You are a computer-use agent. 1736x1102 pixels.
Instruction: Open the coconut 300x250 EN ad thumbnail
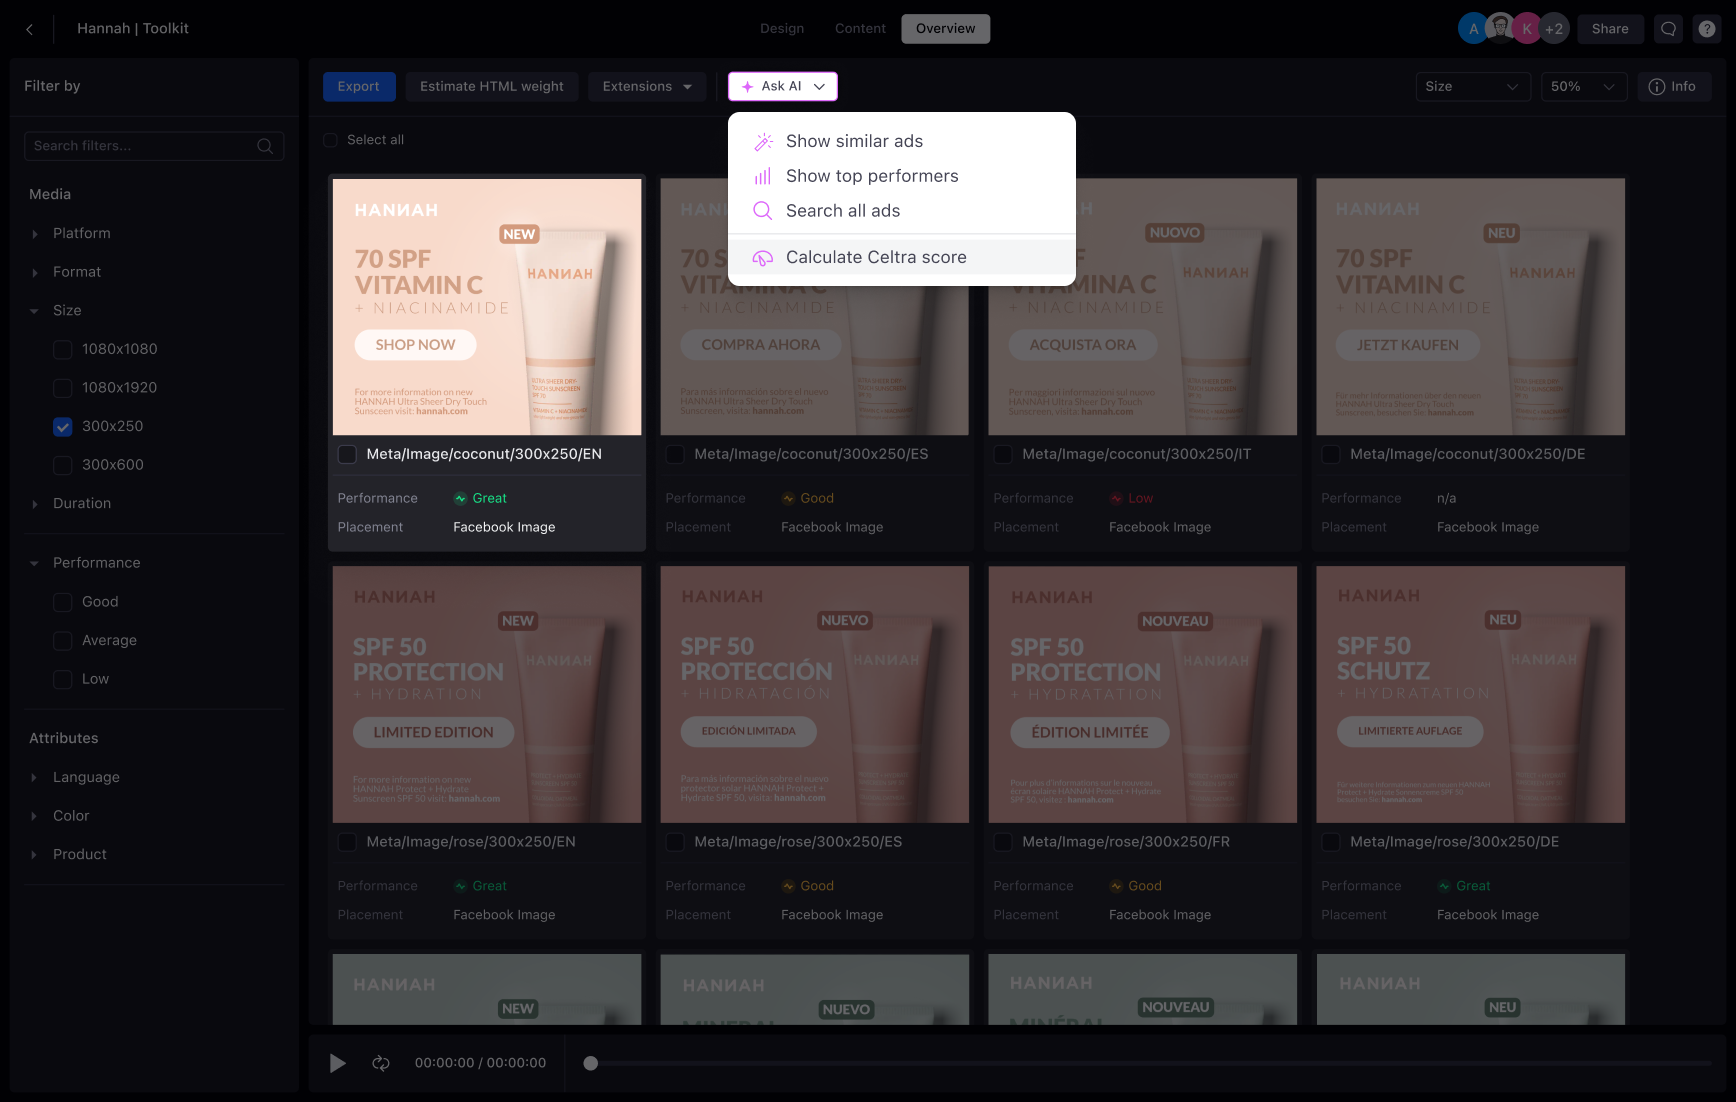coord(487,307)
